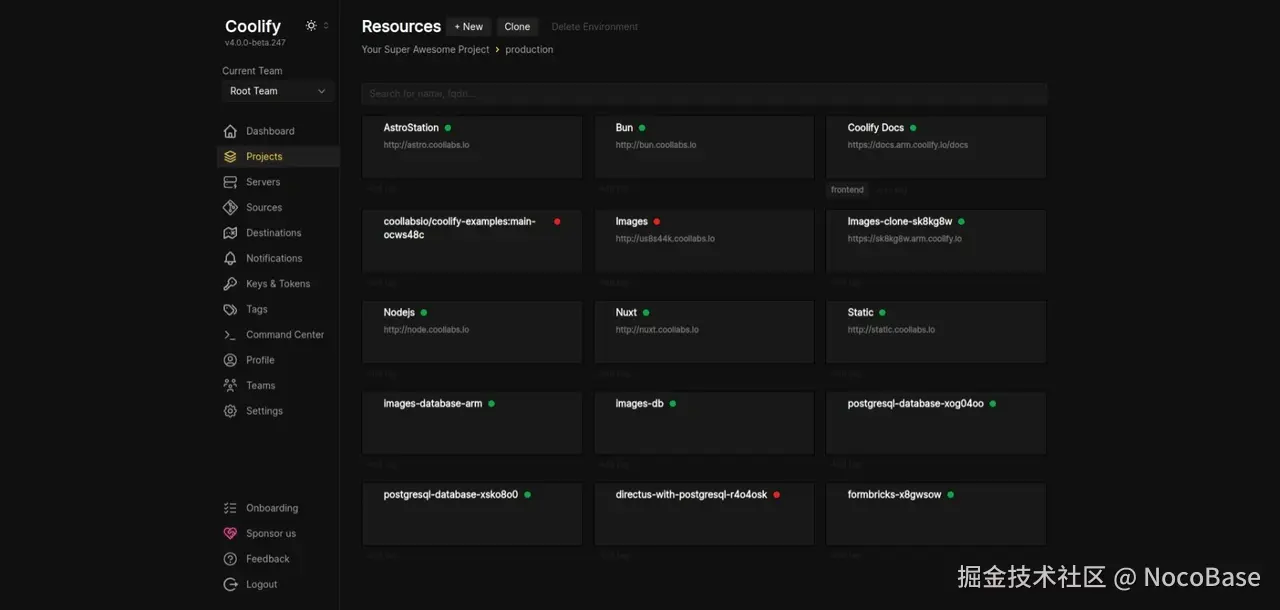Click the Tags icon in sidebar
The image size is (1280, 610).
pos(230,309)
